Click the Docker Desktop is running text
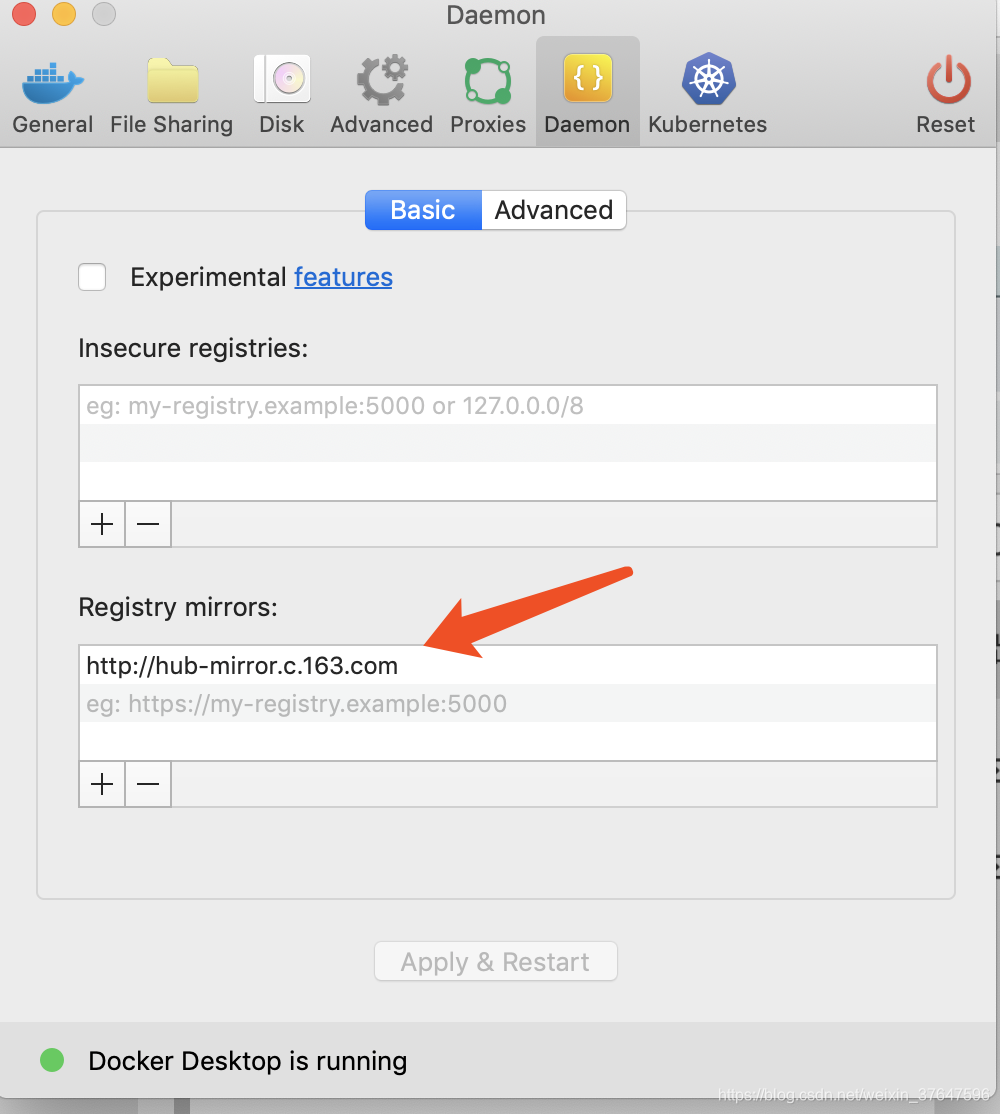1000x1114 pixels. (248, 1061)
